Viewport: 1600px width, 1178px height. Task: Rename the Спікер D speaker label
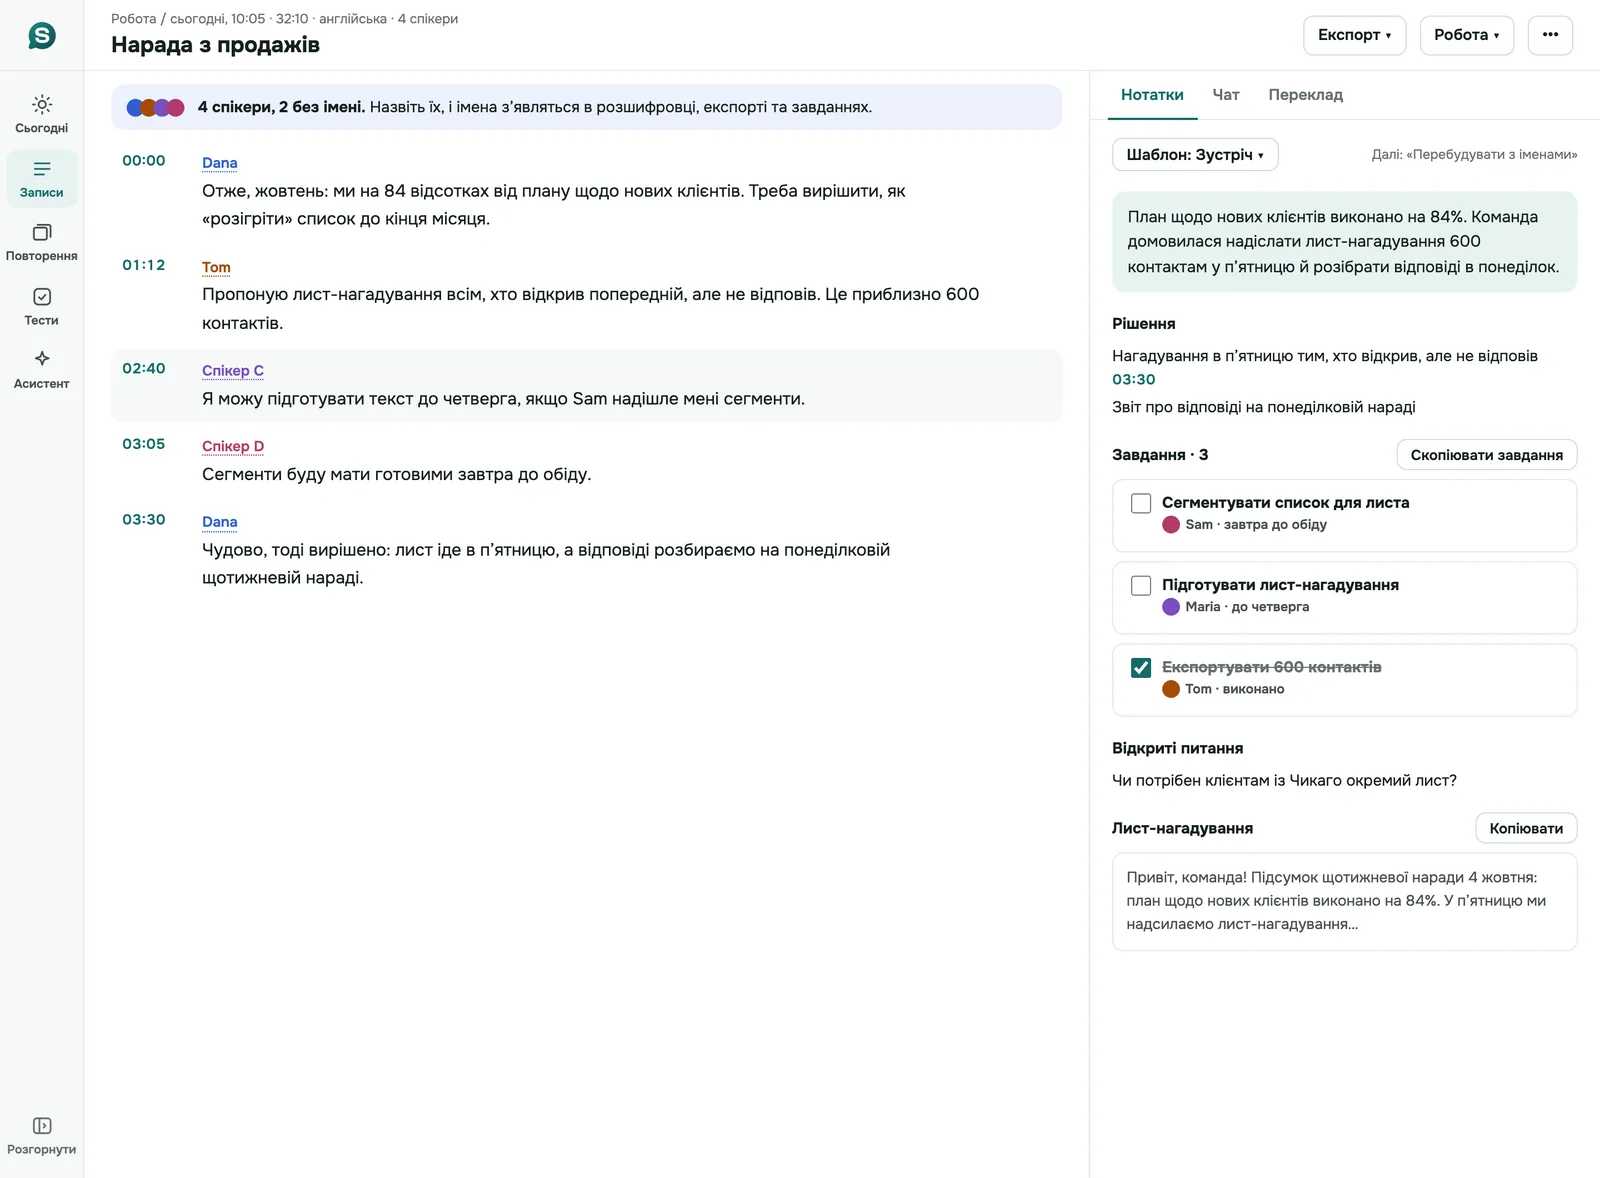pyautogui.click(x=233, y=446)
